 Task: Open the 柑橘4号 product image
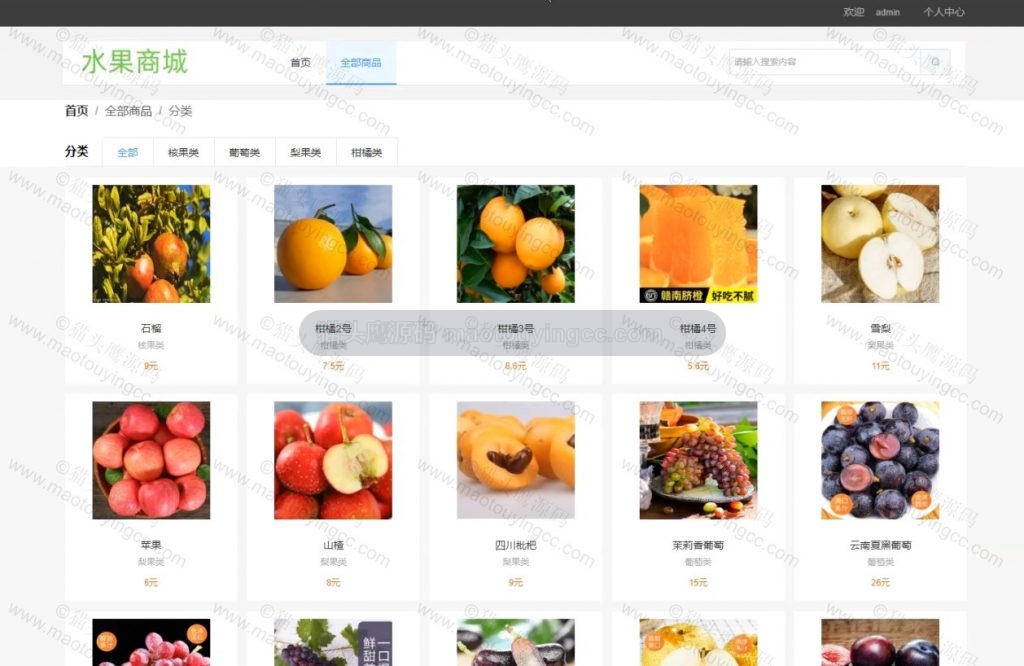pos(698,244)
